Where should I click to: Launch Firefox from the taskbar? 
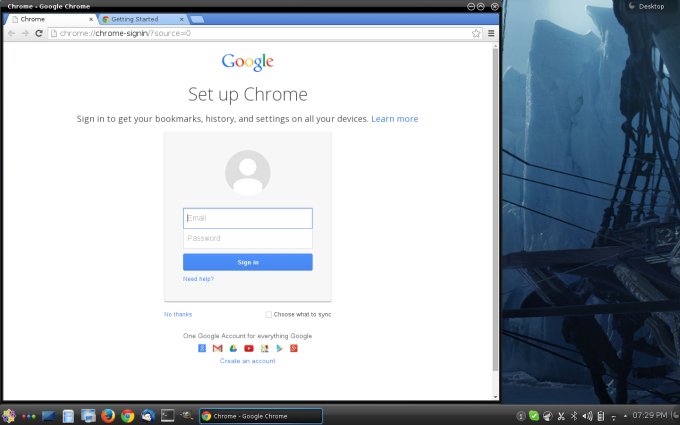pos(108,416)
